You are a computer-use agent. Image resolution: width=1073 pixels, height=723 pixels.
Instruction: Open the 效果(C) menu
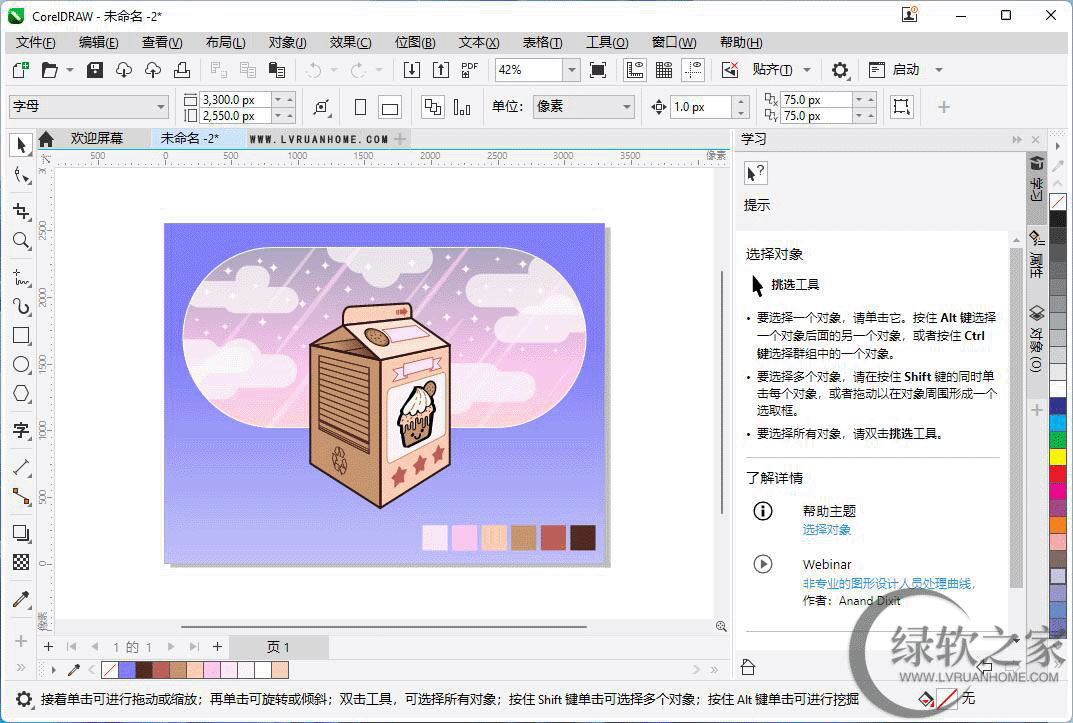350,42
